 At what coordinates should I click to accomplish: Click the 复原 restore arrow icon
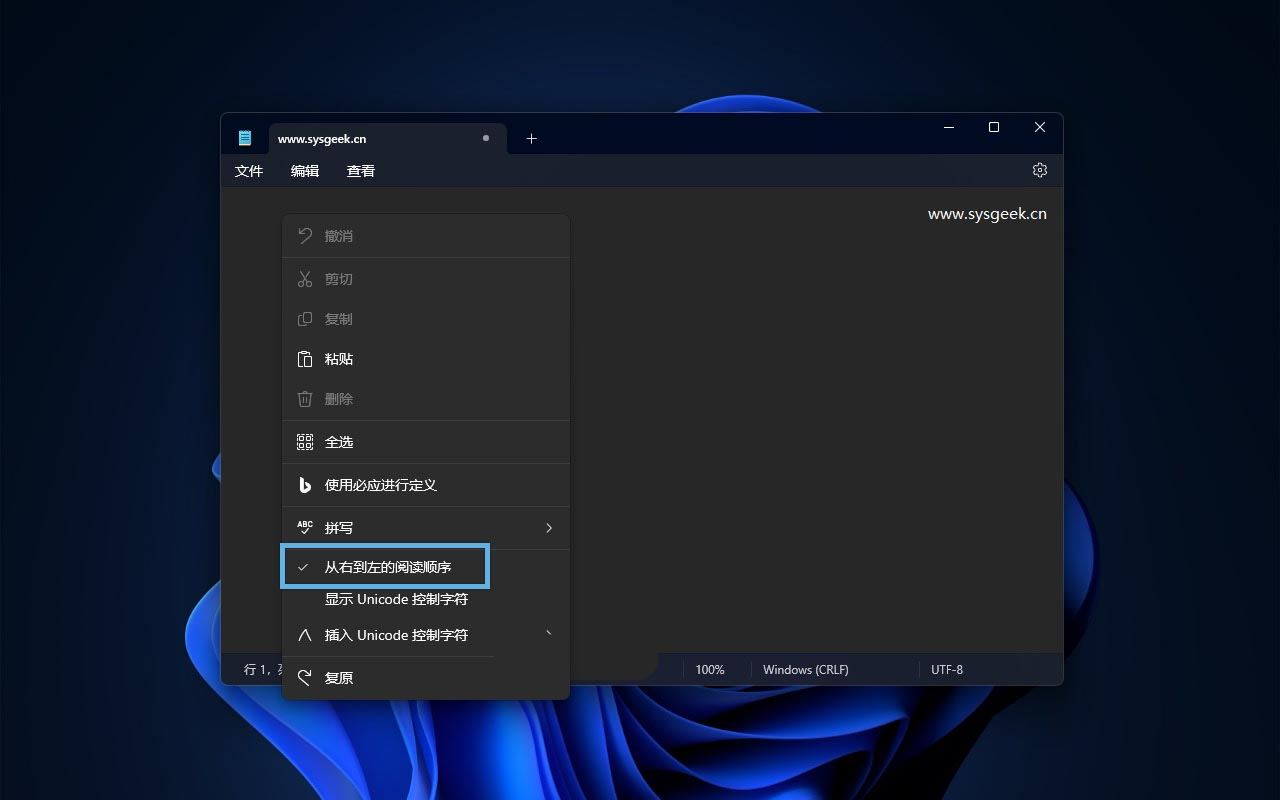coord(305,677)
